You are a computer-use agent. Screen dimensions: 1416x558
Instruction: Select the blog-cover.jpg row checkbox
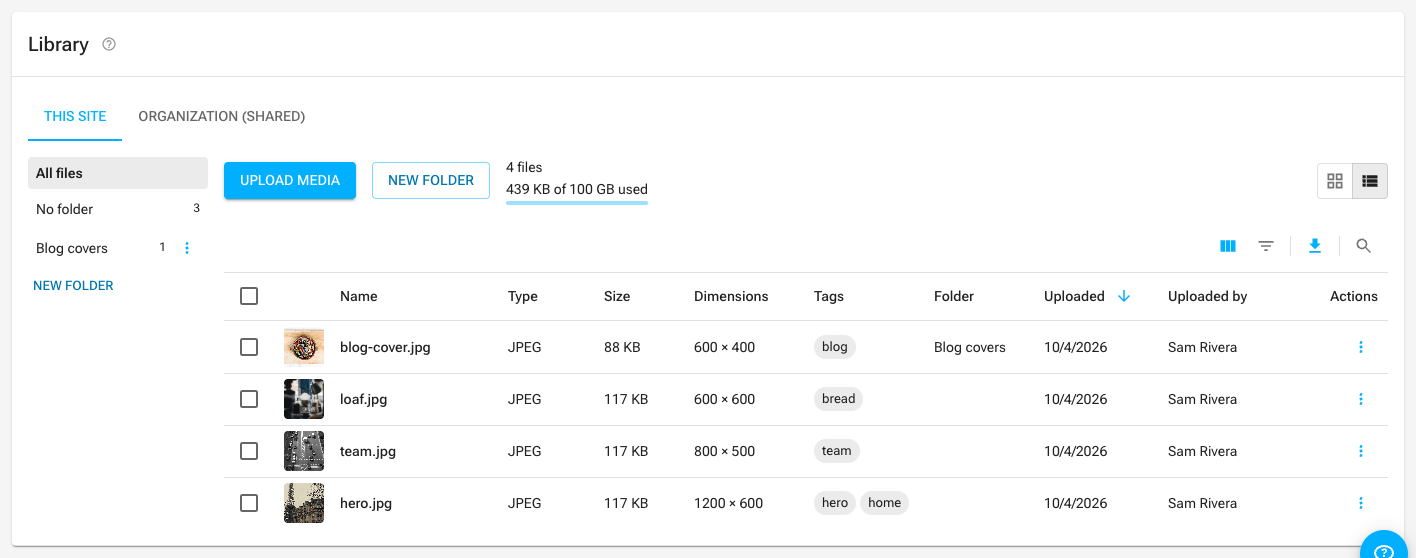click(x=249, y=347)
